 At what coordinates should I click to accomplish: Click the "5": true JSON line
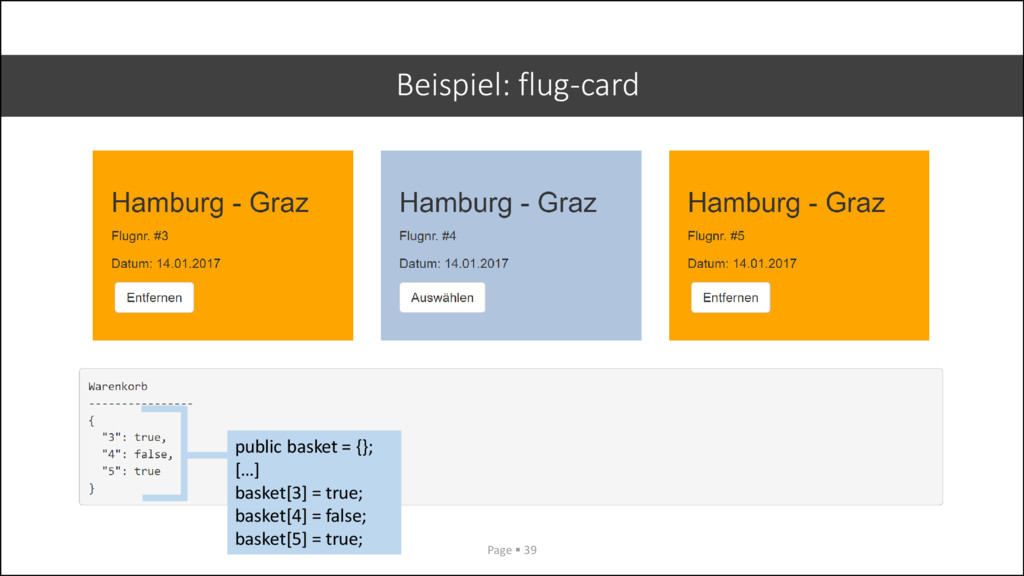[131, 471]
